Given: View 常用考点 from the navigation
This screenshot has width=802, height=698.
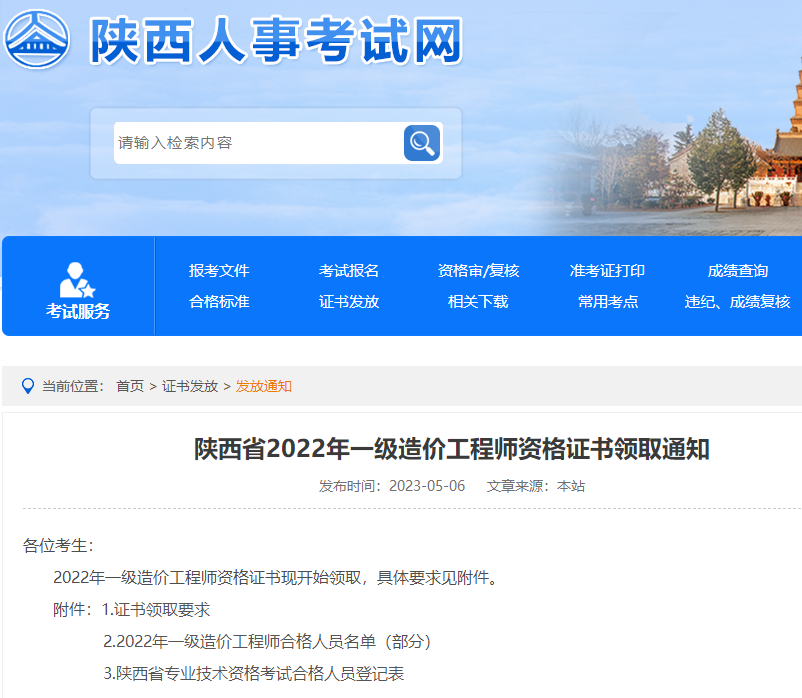Looking at the screenshot, I should (607, 301).
